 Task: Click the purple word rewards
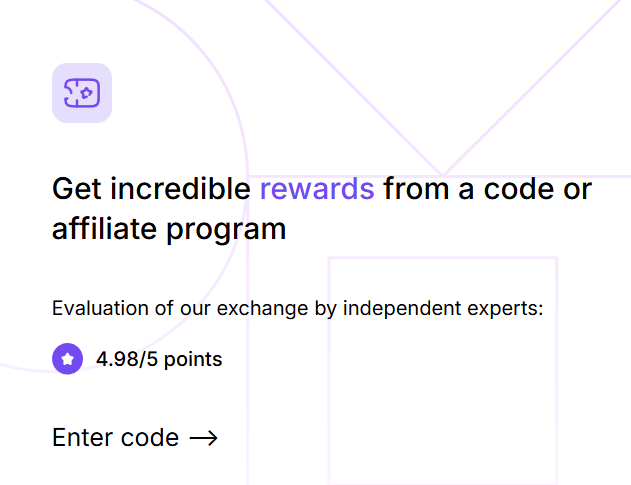[317, 188]
